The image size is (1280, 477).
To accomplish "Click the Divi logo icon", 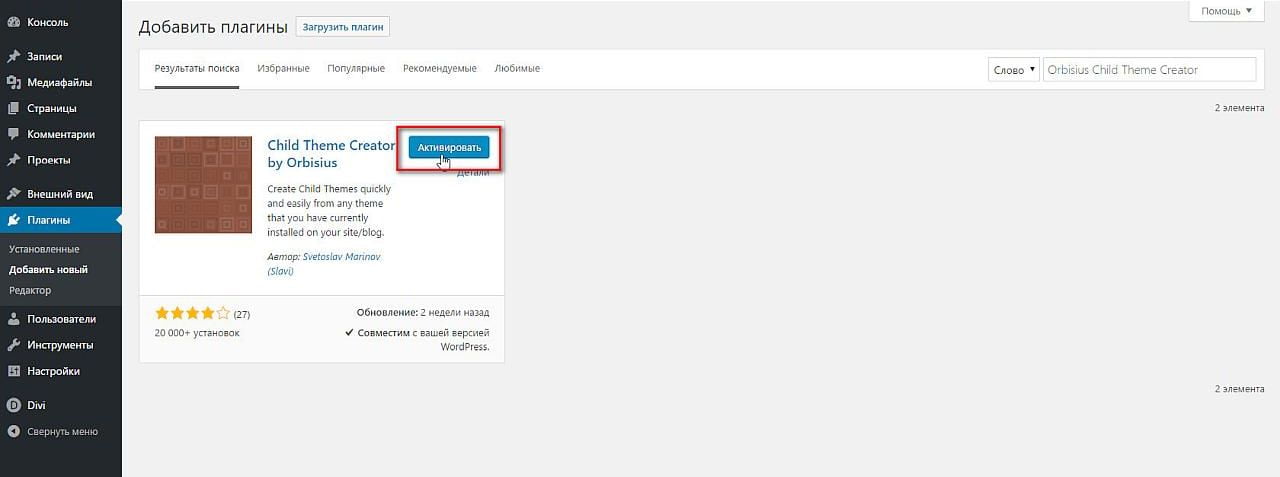I will click(14, 406).
